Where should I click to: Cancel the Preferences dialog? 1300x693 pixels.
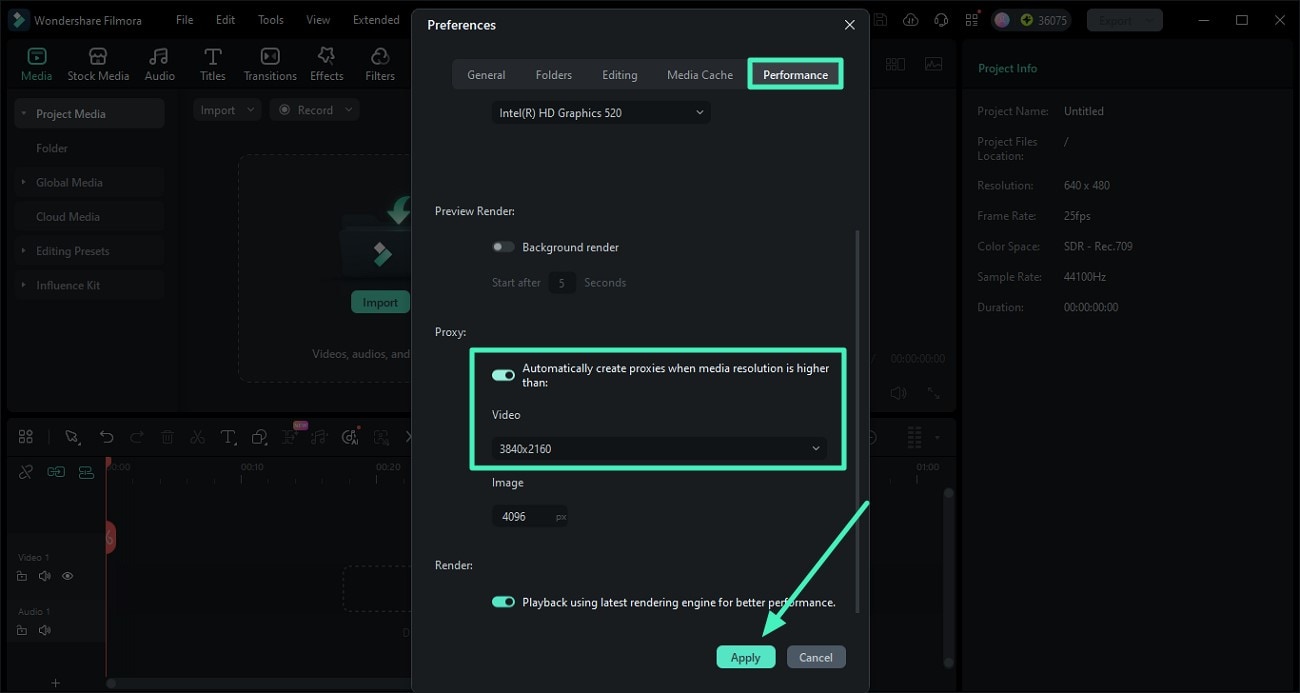pyautogui.click(x=816, y=657)
